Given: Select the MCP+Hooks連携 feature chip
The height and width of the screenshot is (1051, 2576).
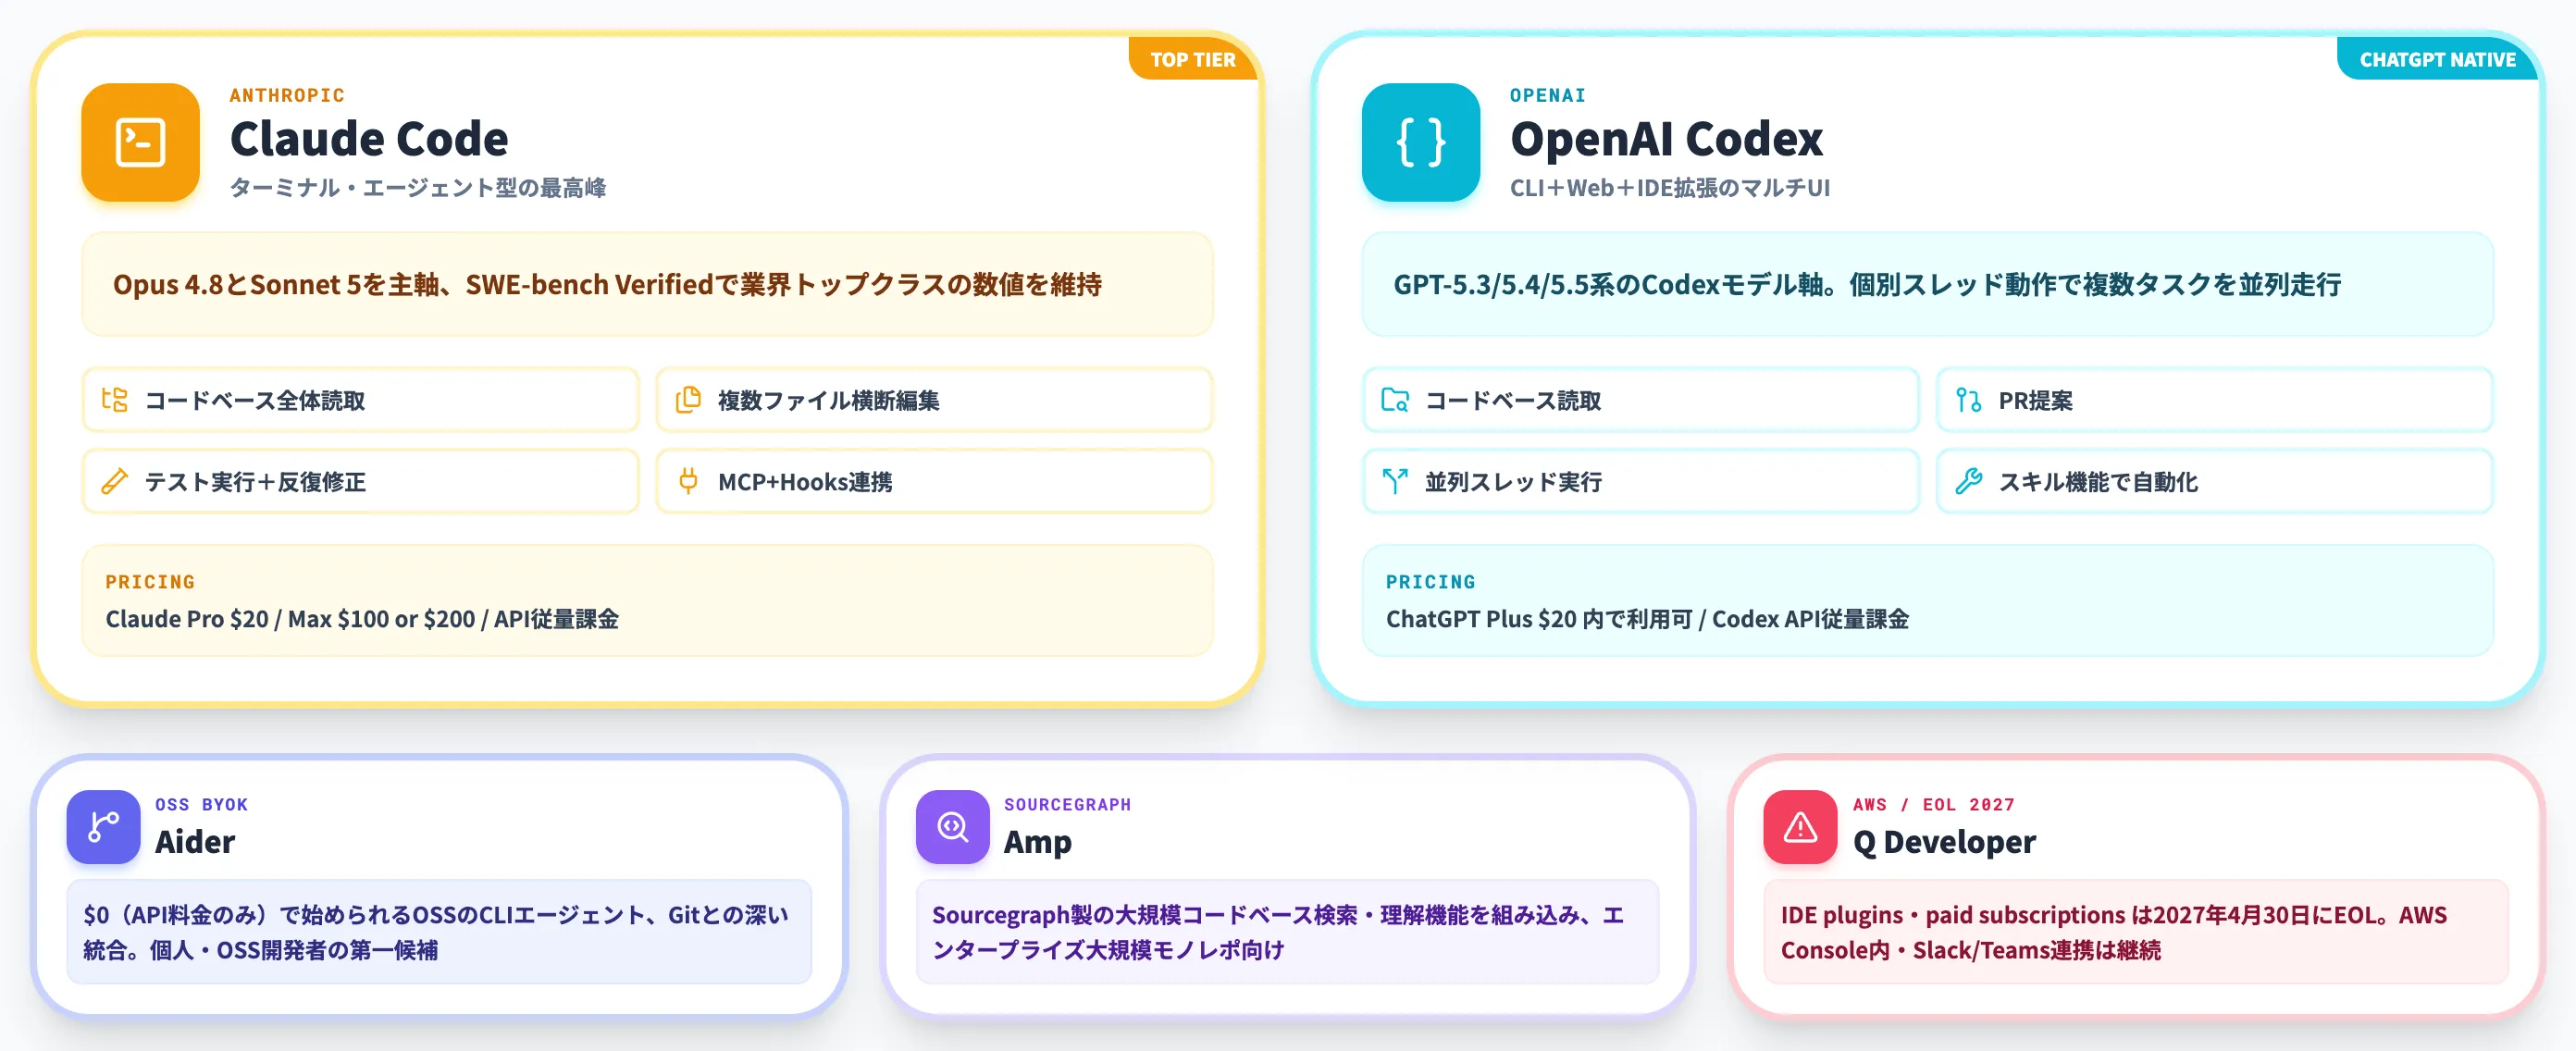Looking at the screenshot, I should tap(934, 481).
